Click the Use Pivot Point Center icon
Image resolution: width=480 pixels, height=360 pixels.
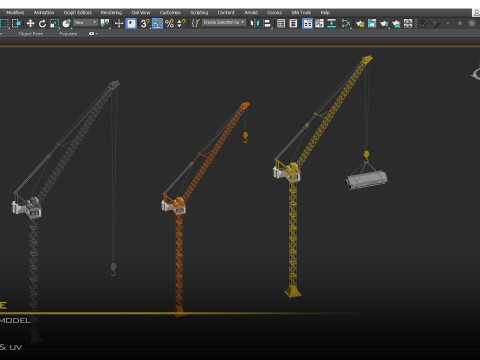[105, 23]
